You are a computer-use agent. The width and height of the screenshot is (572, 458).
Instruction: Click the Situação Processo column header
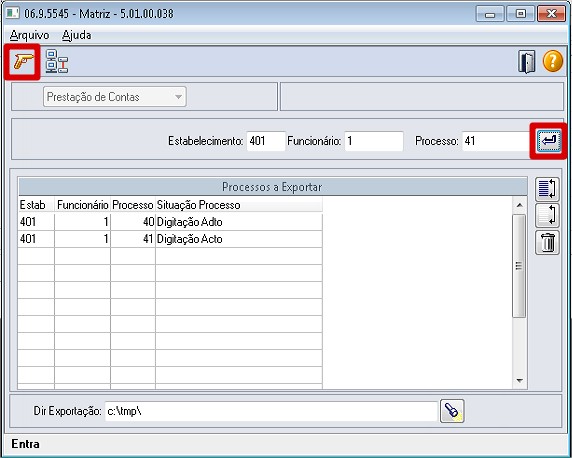(x=239, y=205)
